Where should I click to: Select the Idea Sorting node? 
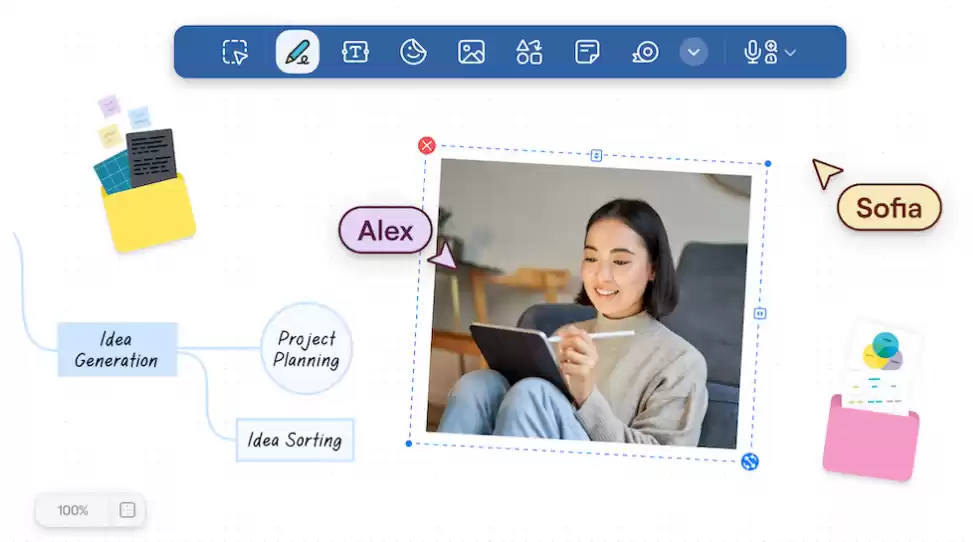click(295, 440)
